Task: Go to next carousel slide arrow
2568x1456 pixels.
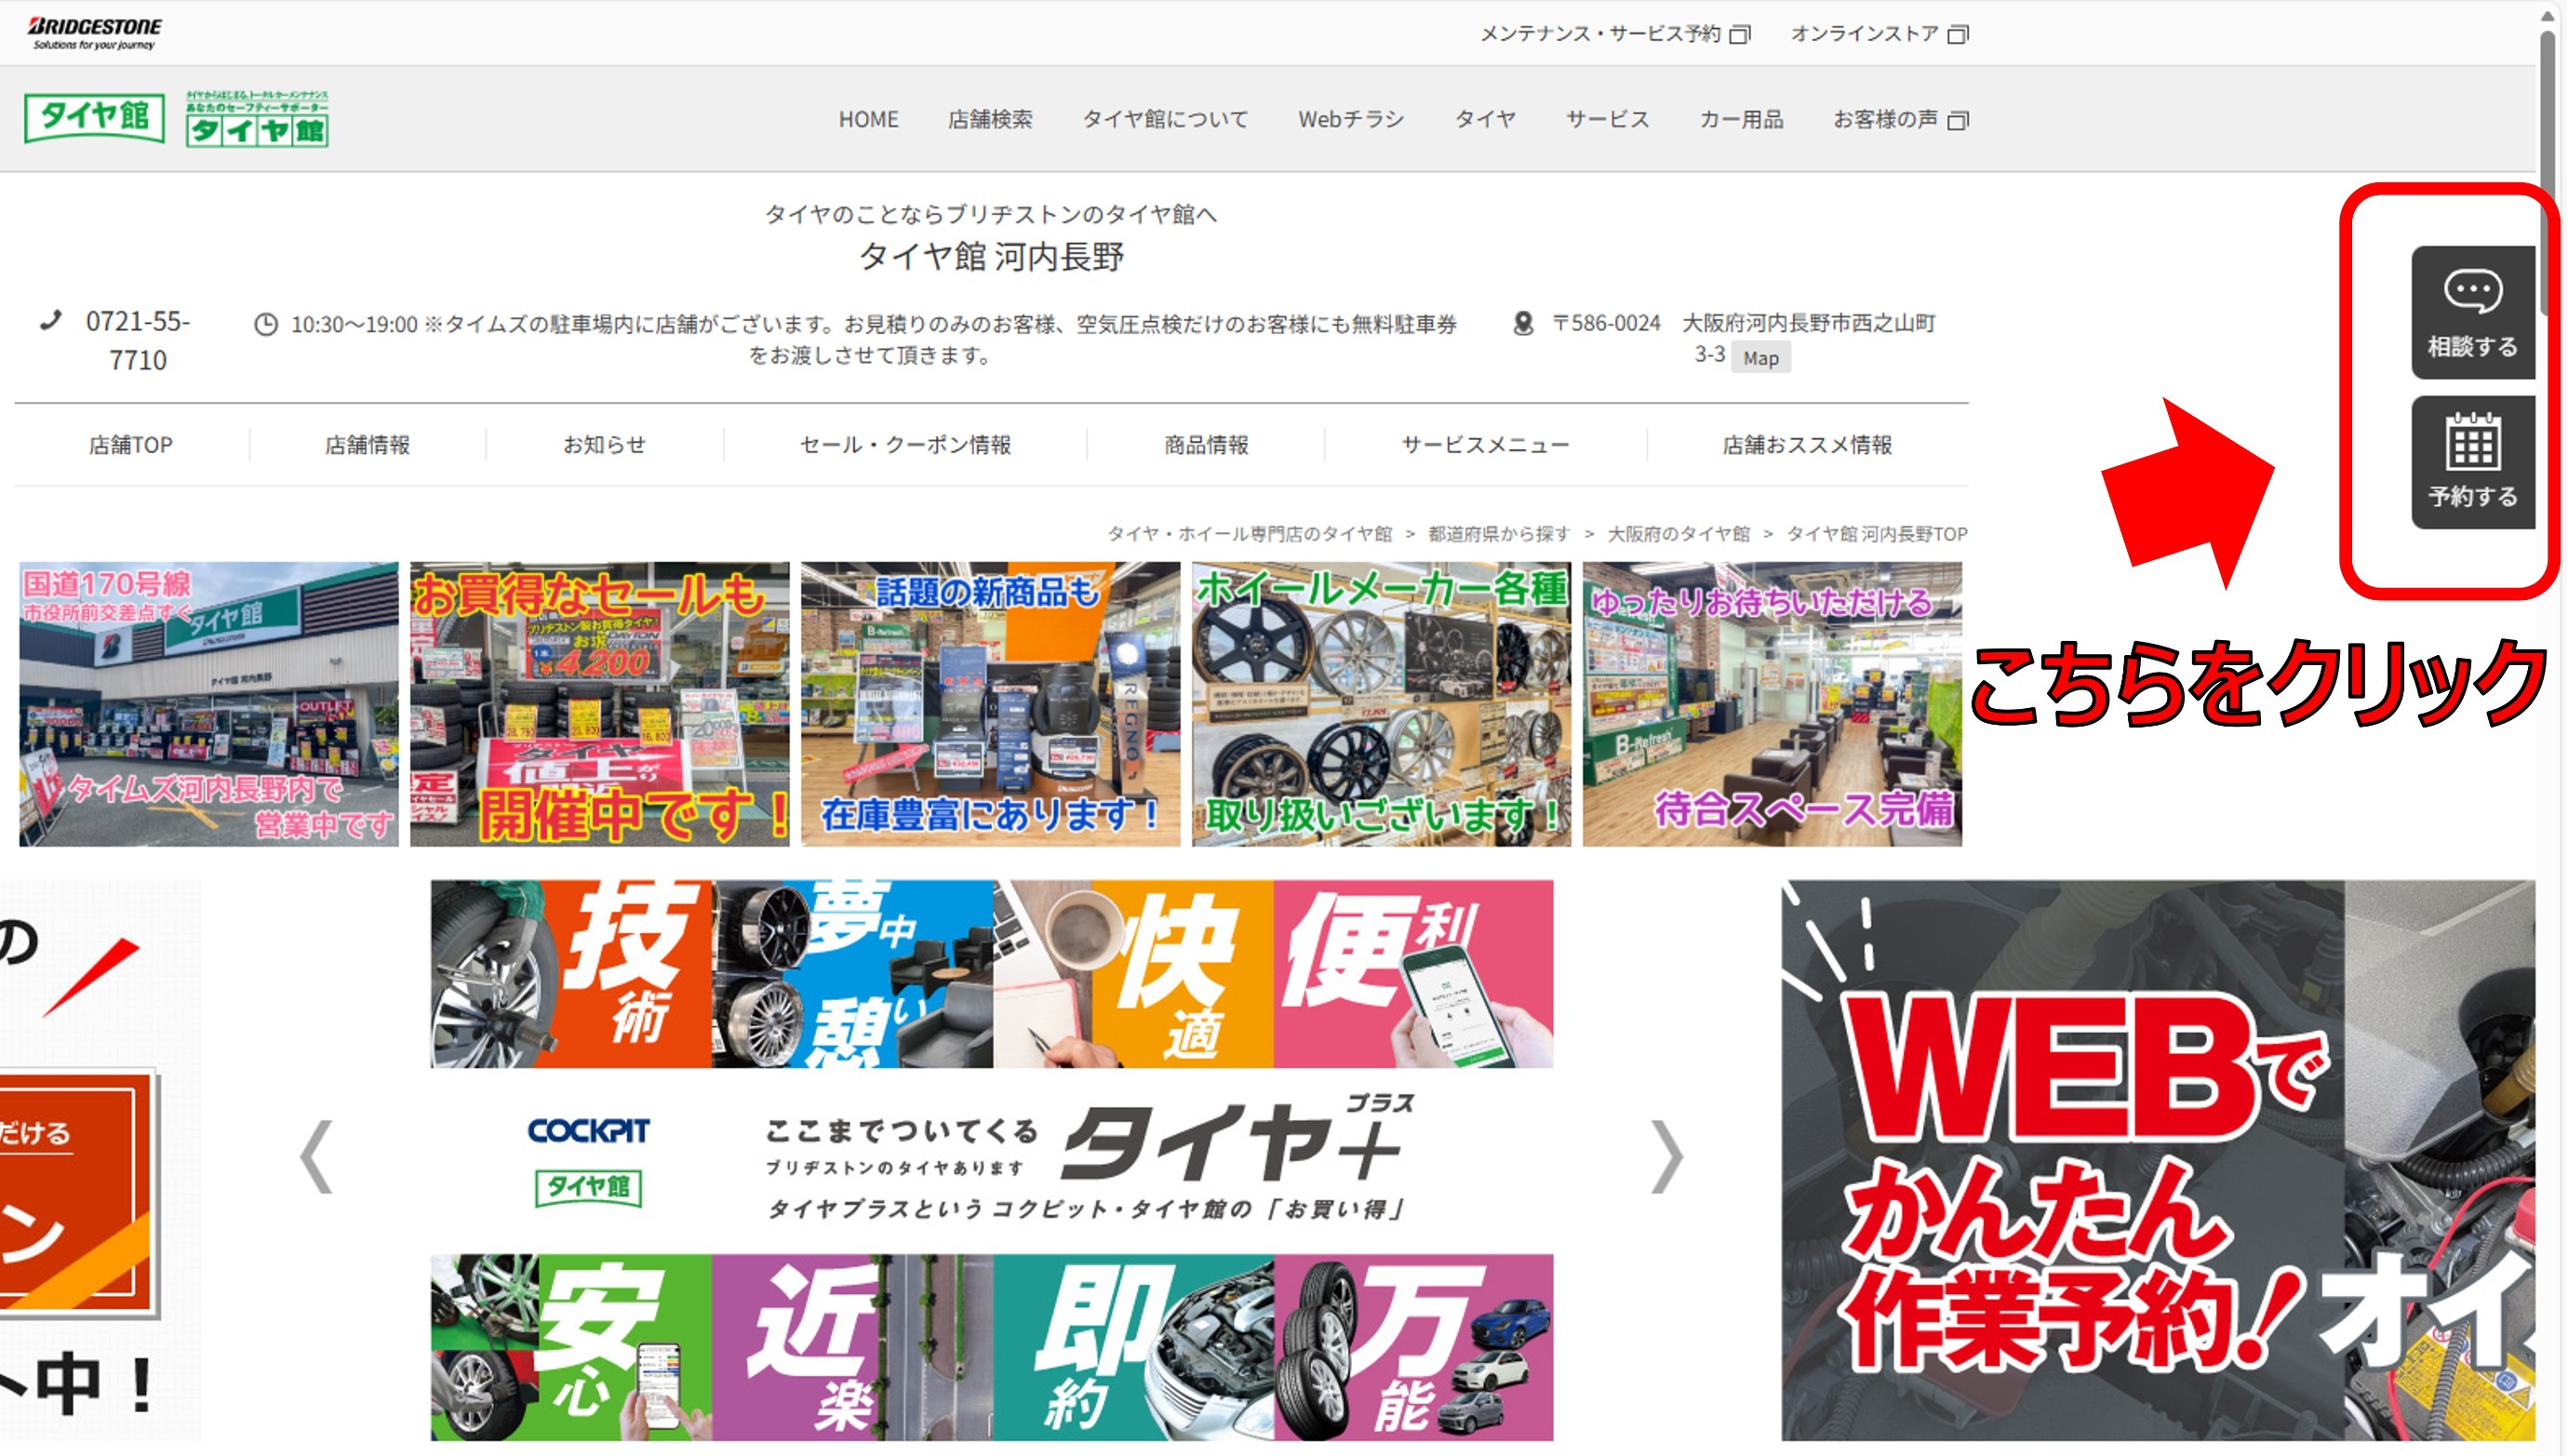Action: 1666,1157
